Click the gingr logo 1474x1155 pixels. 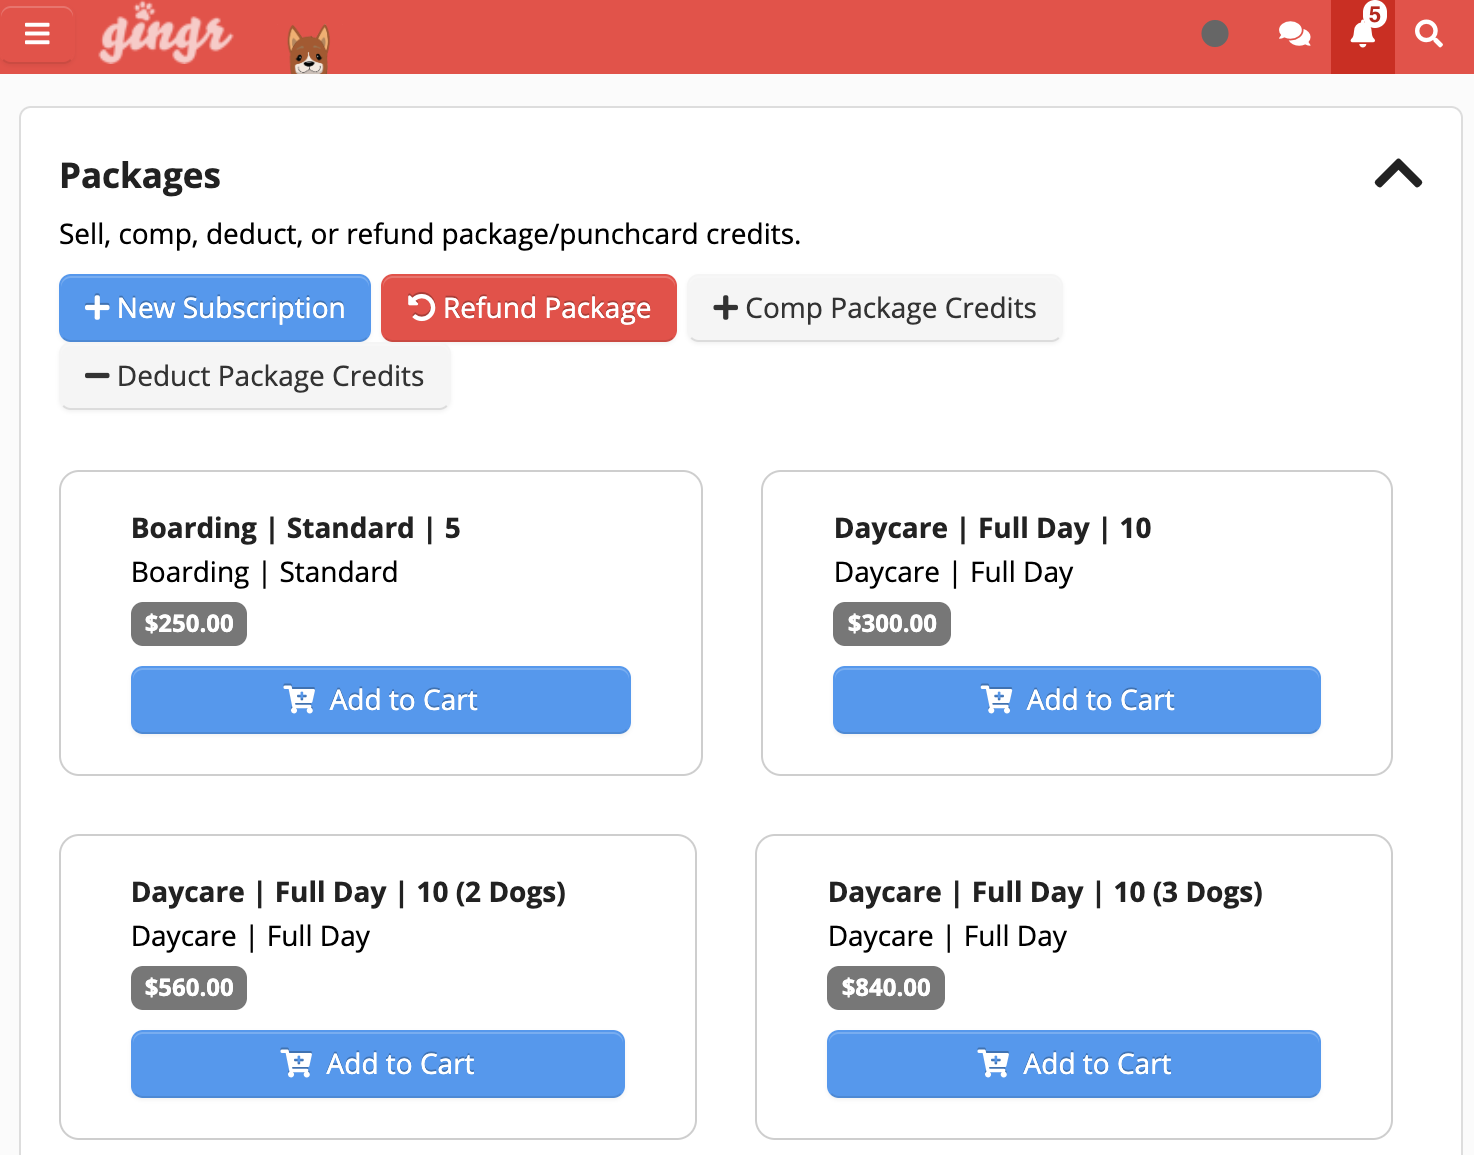click(x=165, y=36)
